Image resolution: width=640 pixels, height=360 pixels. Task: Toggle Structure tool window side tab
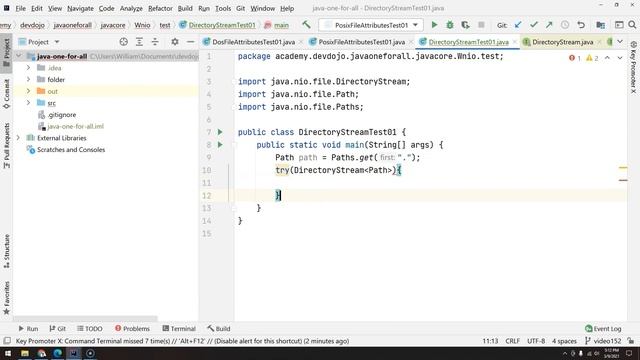(7, 251)
